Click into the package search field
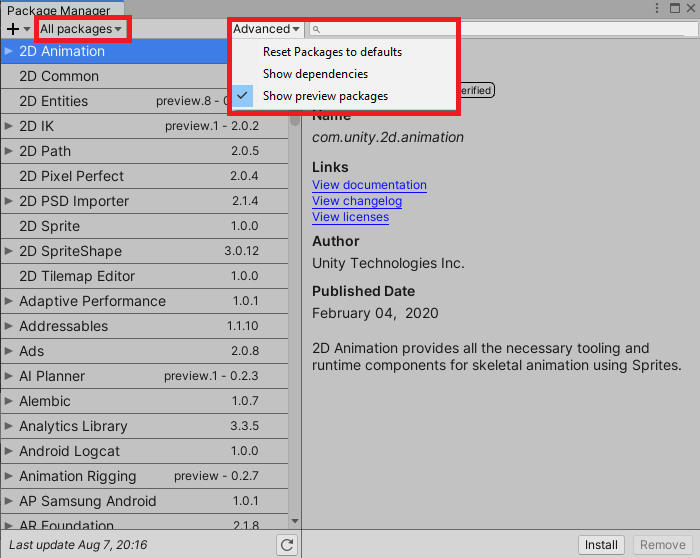700x558 pixels. coord(500,30)
